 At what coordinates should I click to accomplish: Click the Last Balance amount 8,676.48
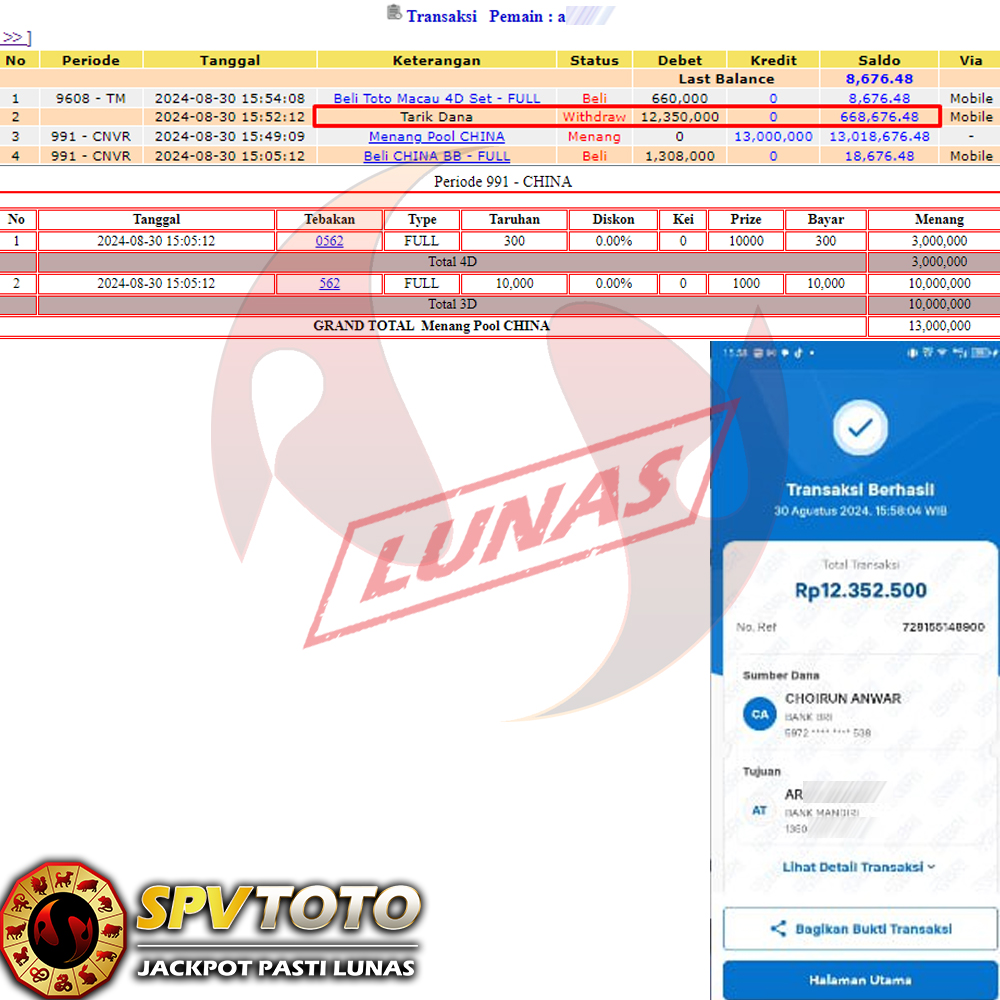[x=879, y=79]
